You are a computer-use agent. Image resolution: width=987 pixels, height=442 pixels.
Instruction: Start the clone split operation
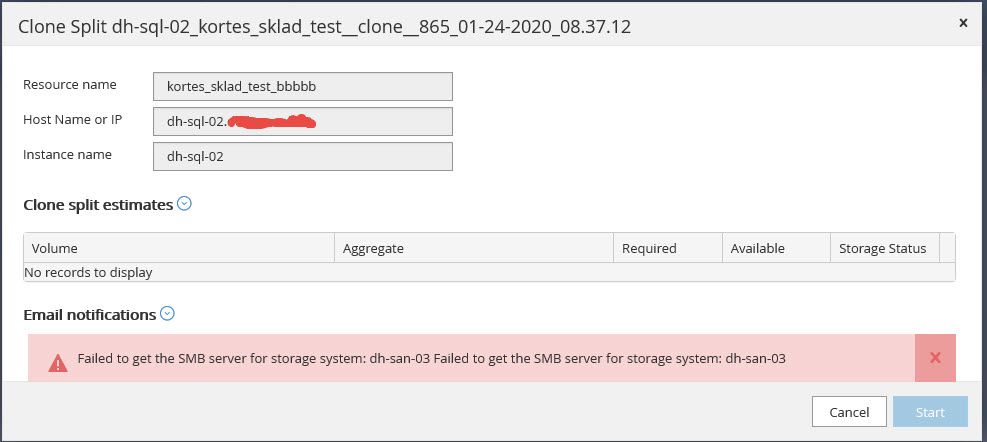[x=930, y=412]
